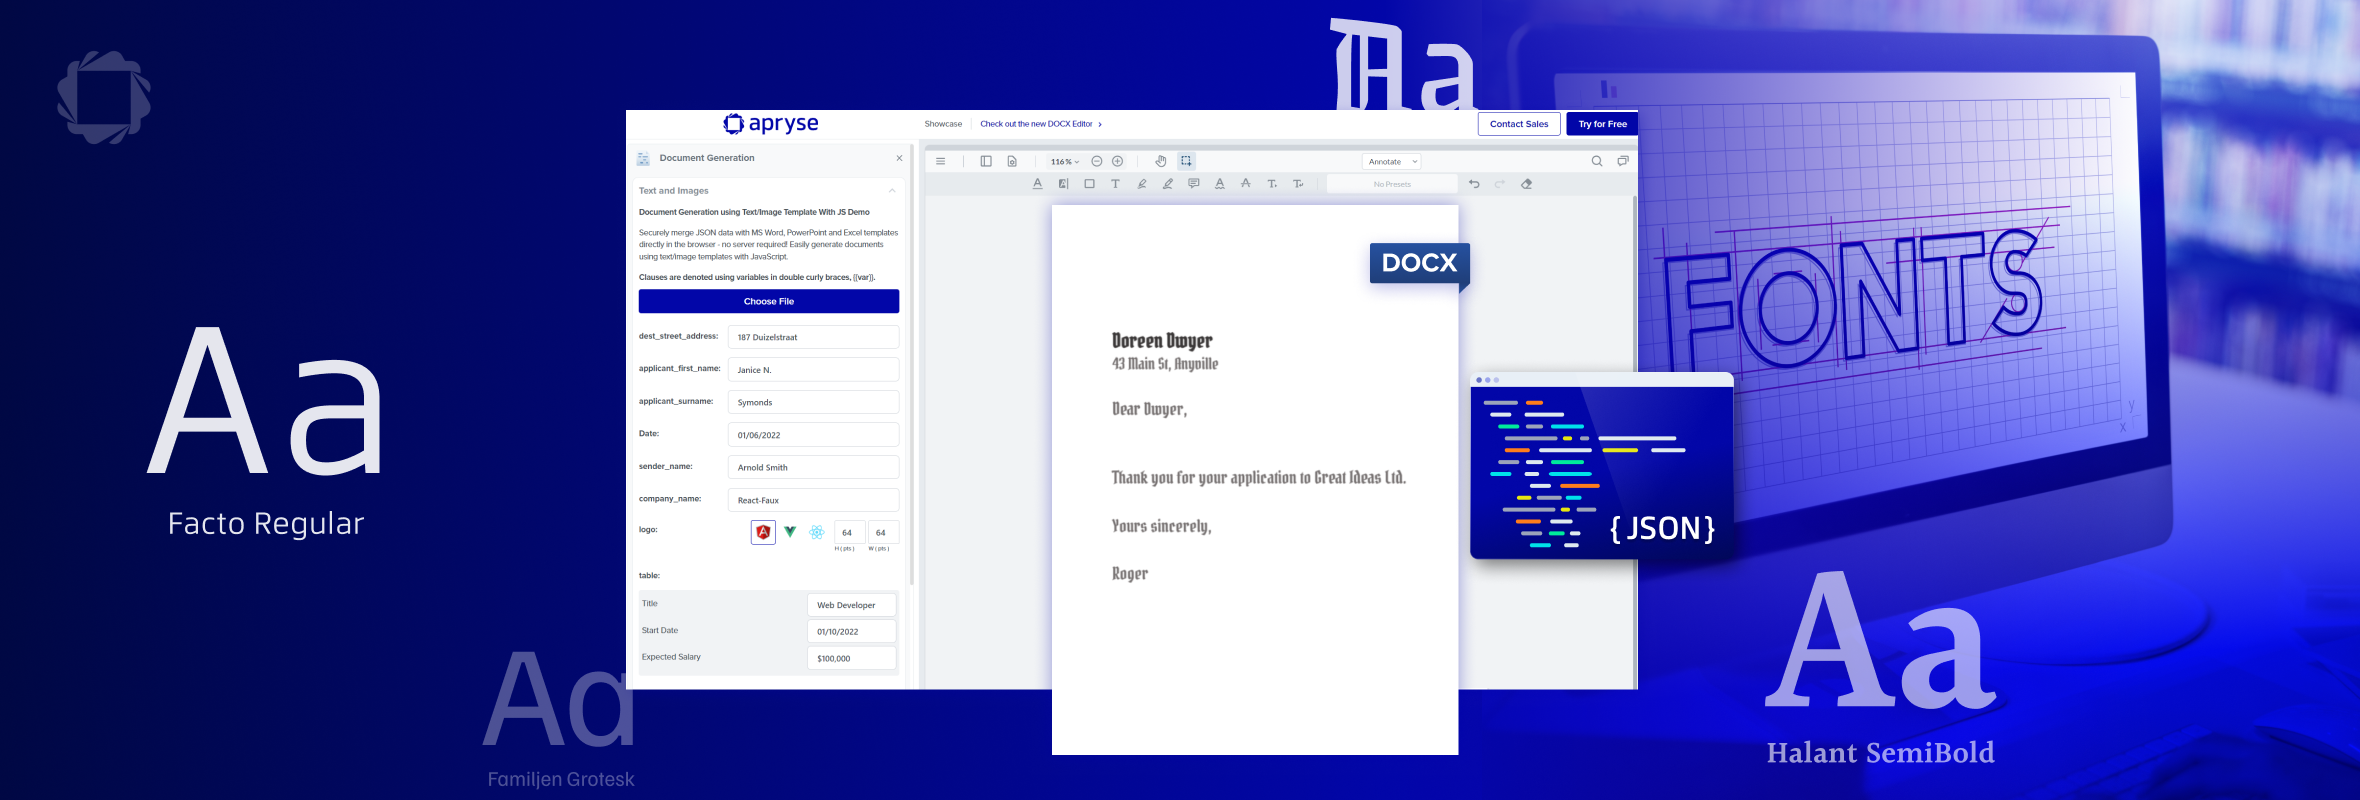Select the sticky note comment tool

click(x=1194, y=184)
